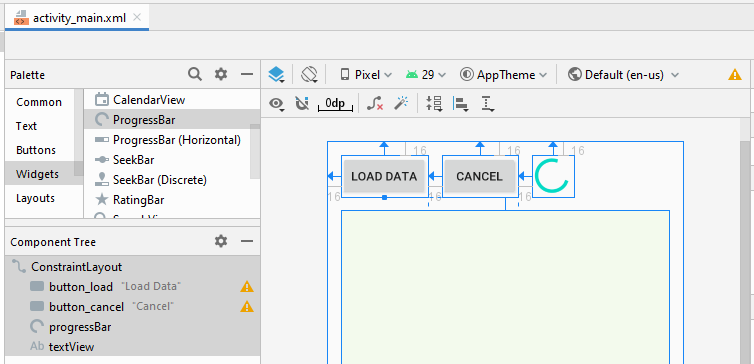Viewport: 754px width, 364px height.
Task: Select CANCEL button on canvas
Action: 479,176
